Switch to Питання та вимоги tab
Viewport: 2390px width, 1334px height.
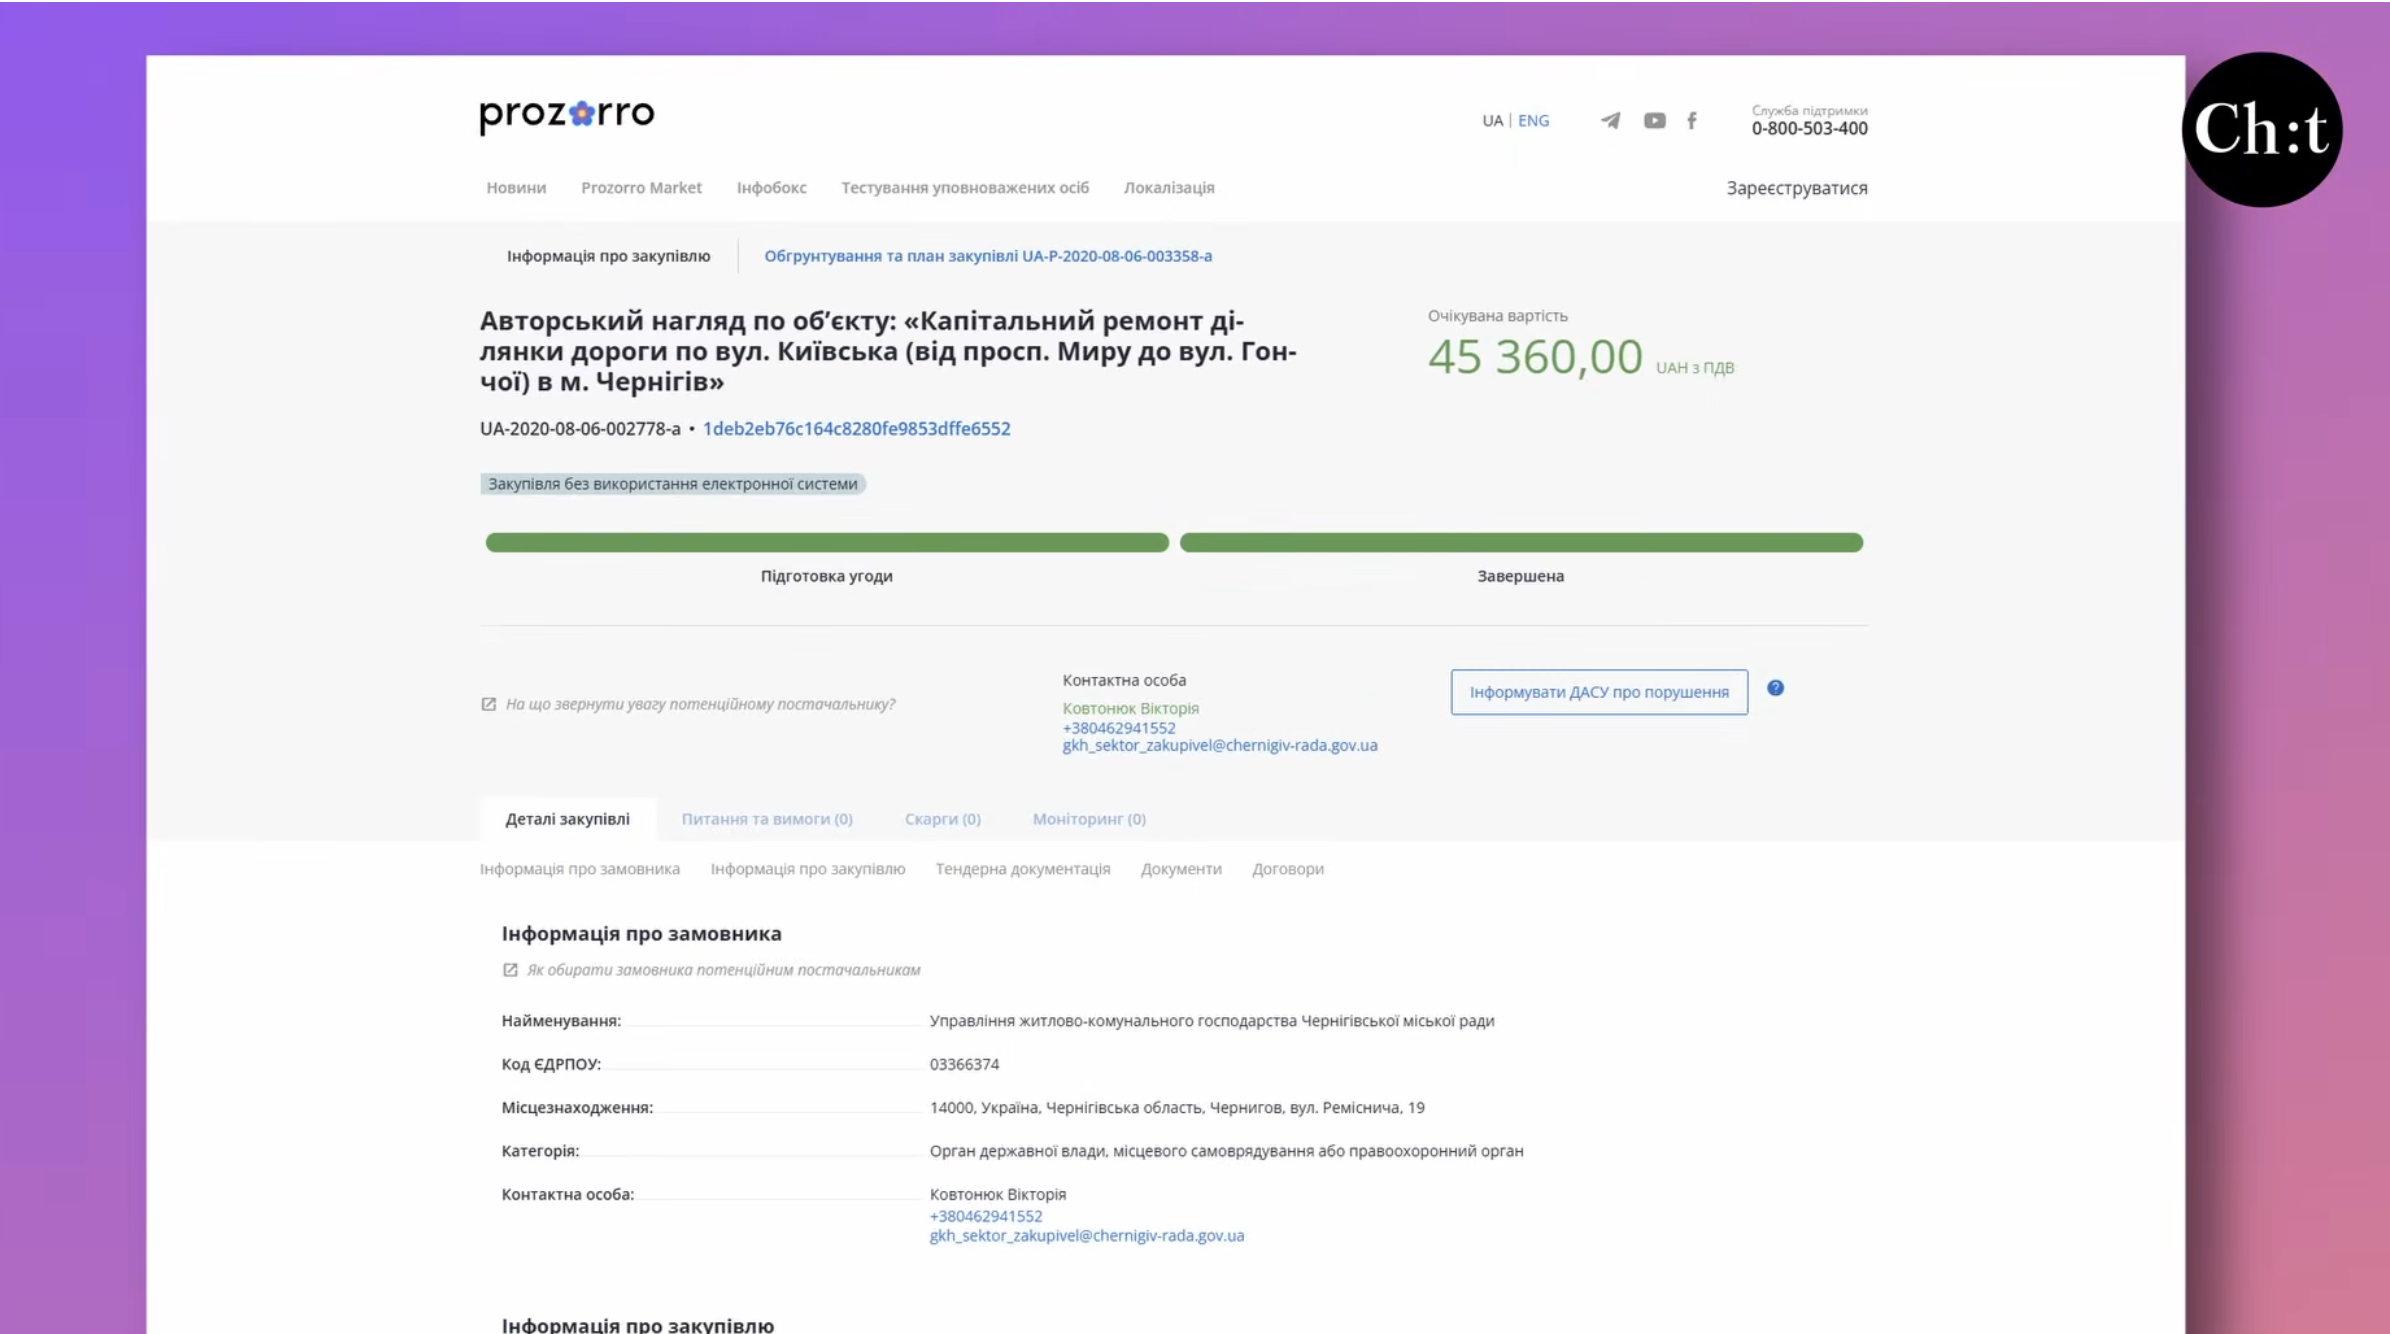point(767,819)
